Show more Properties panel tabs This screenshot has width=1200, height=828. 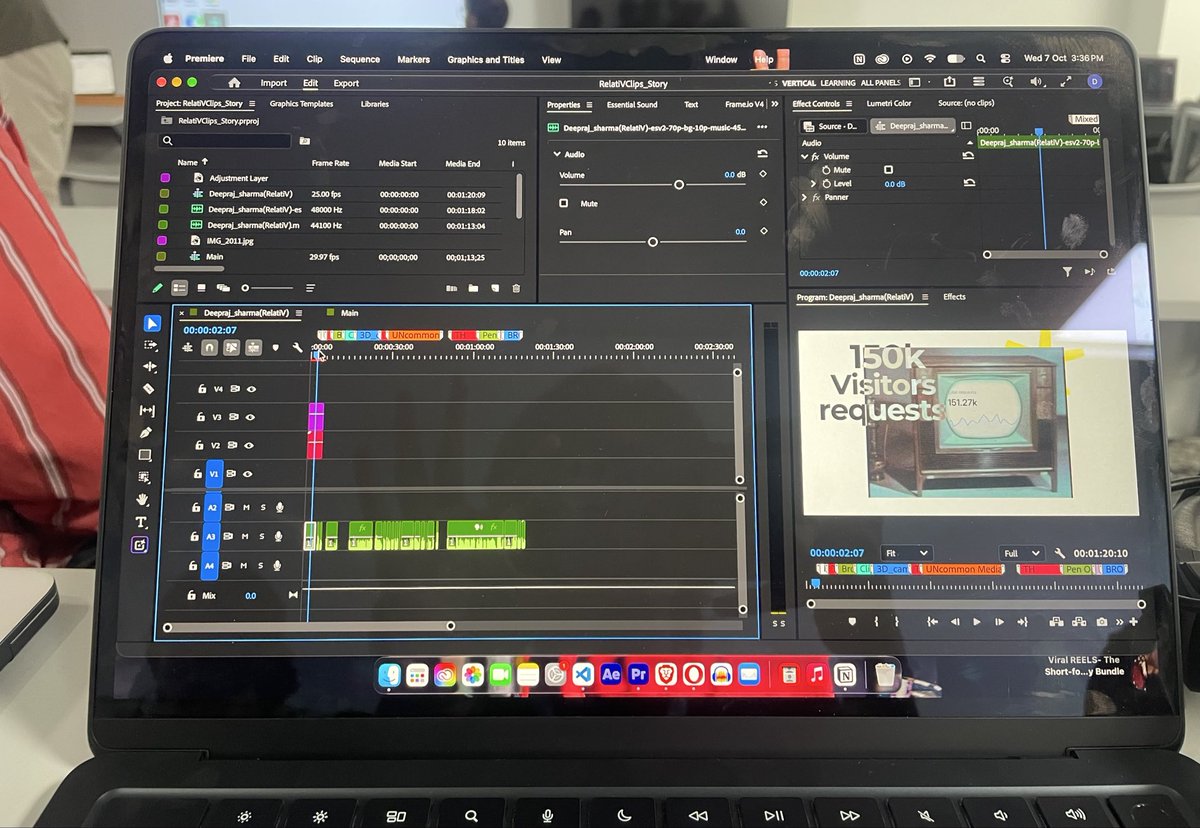pyautogui.click(x=773, y=104)
